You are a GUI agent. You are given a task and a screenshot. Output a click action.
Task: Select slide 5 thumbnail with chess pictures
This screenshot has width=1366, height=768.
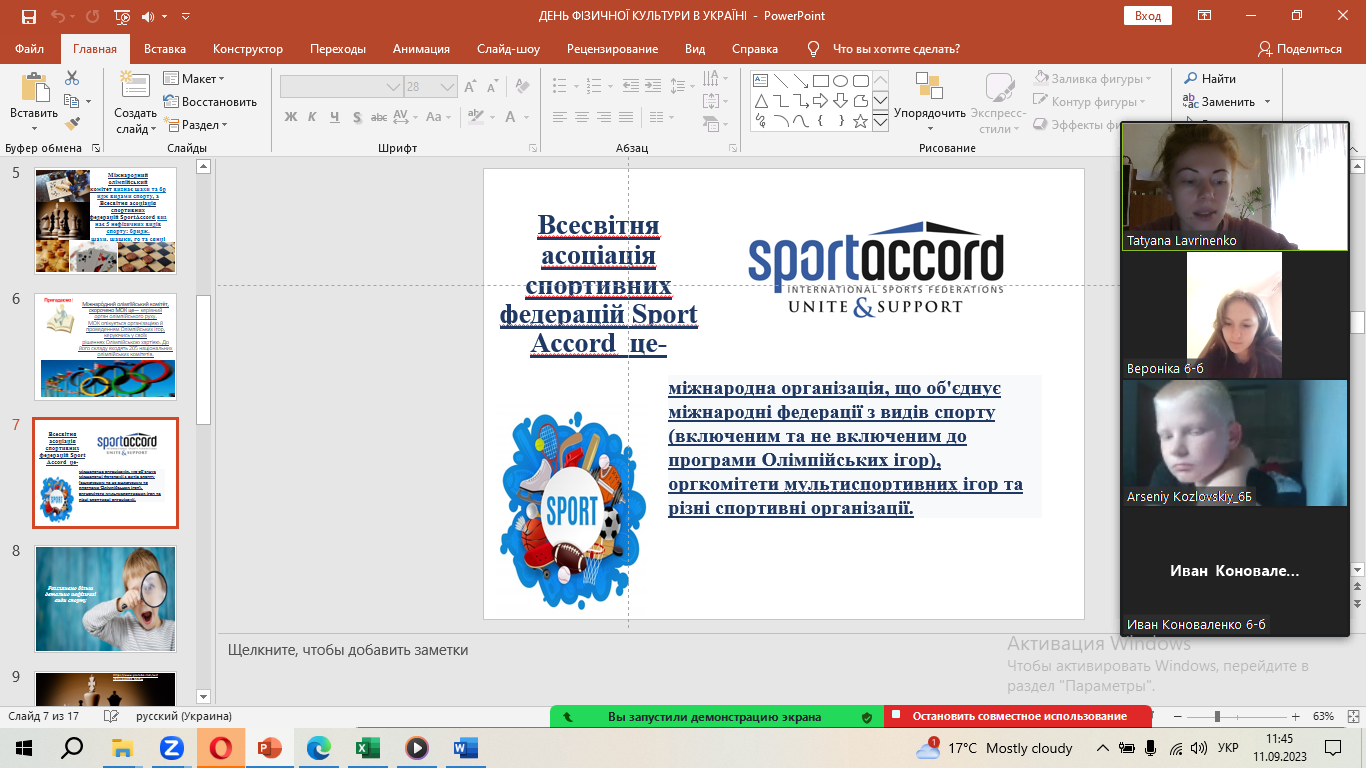pos(105,220)
